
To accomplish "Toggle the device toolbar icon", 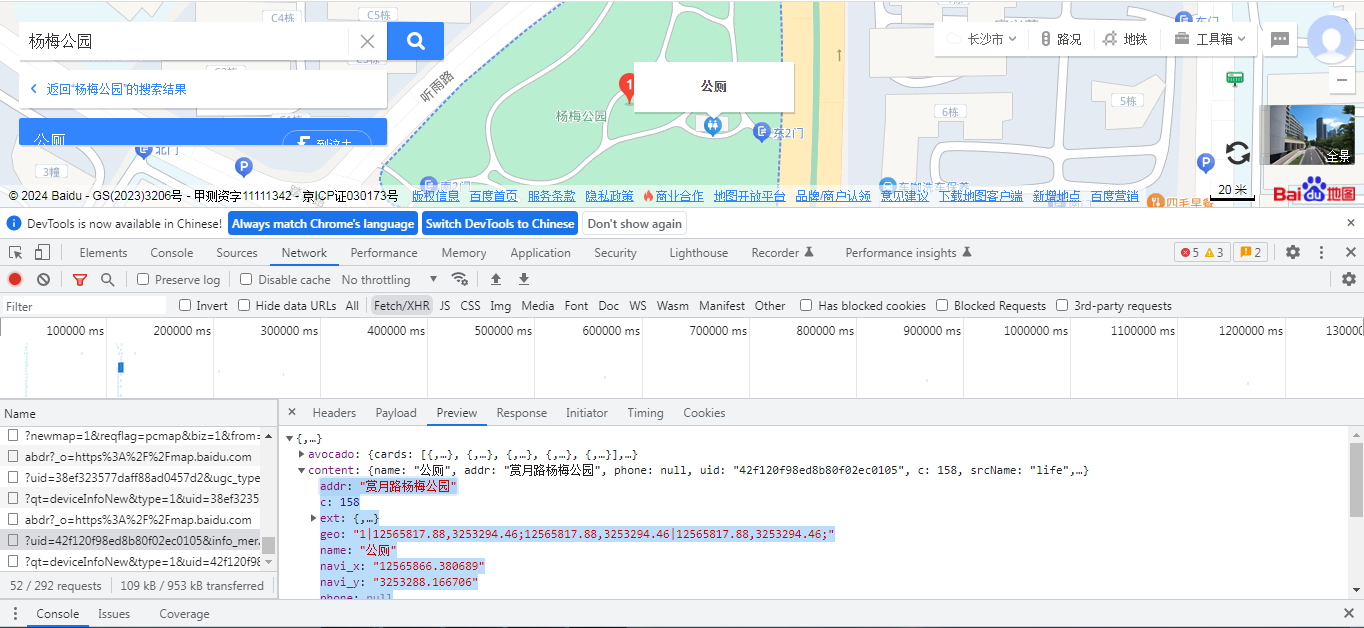I will 41,253.
